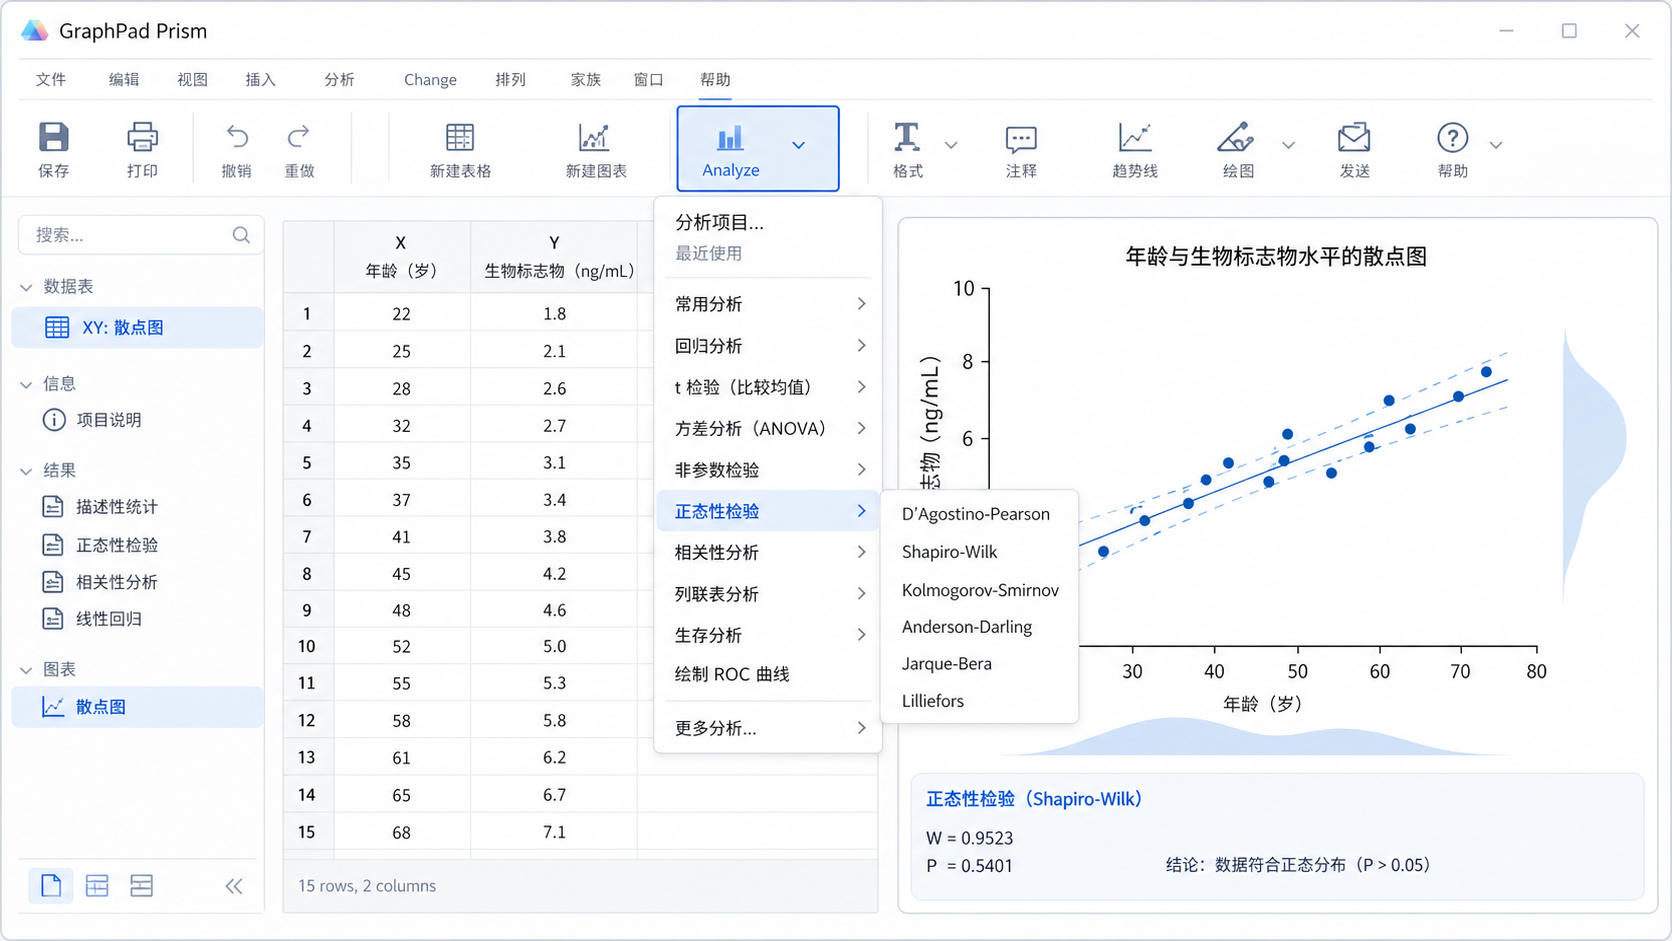This screenshot has height=941, width=1672.
Task: Expand 回归分析 submenu
Action: (768, 346)
